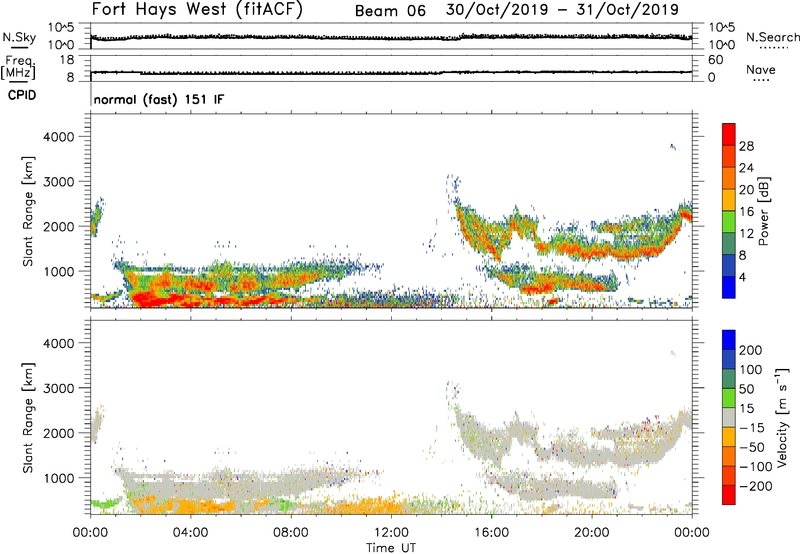800x554 pixels.
Task: Click the '28' power scale value
Action: pos(746,146)
